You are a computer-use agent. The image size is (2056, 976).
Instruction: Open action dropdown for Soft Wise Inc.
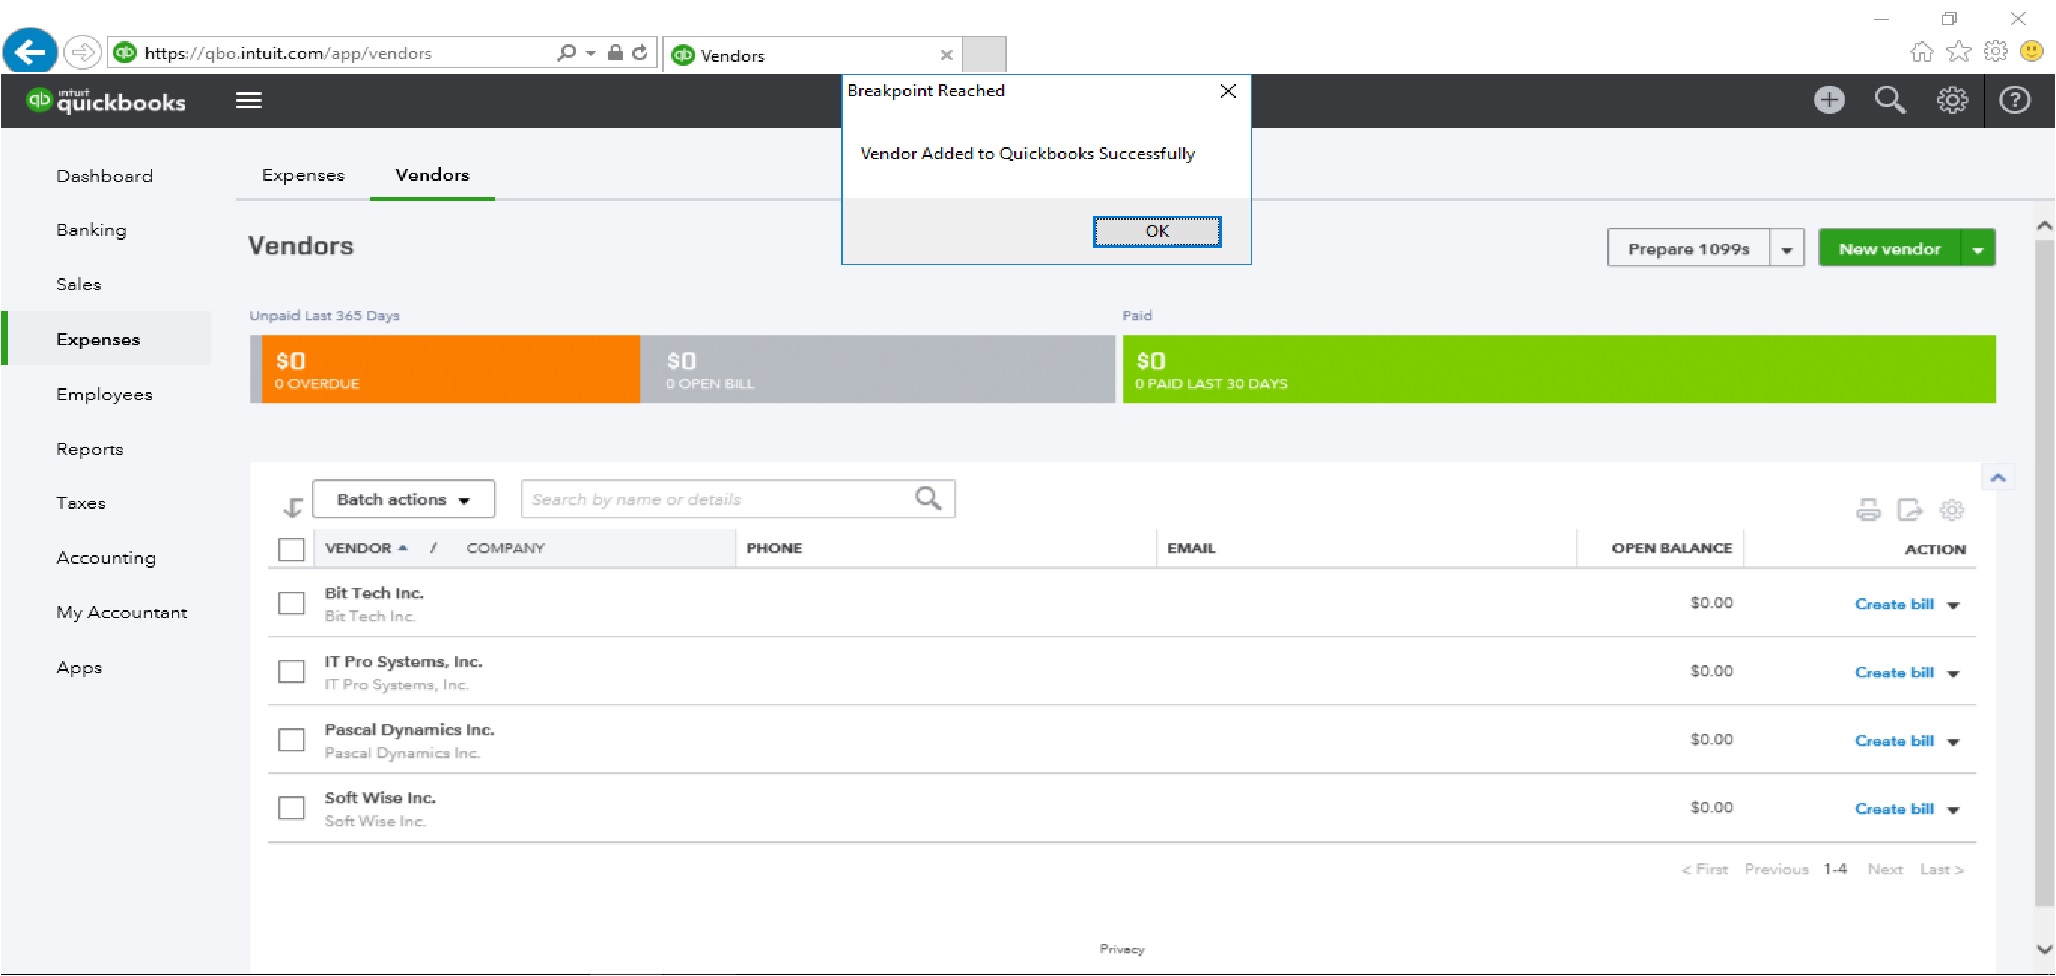pos(1953,810)
